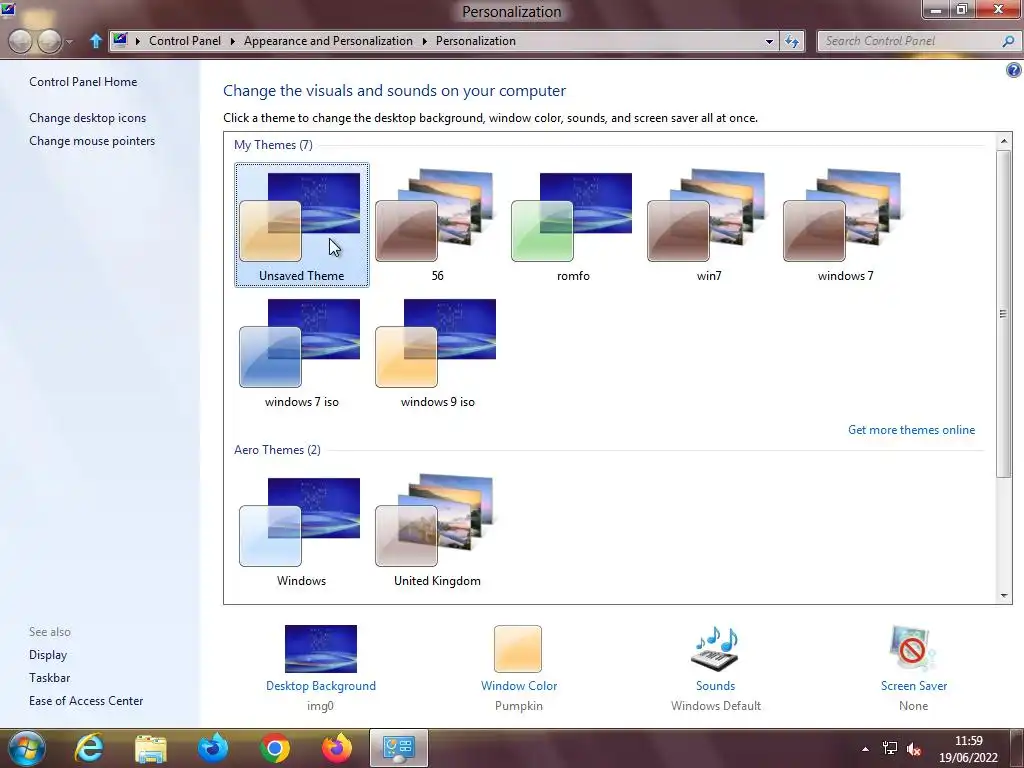Open the address bar history dropdown
The image size is (1024, 768).
point(769,41)
